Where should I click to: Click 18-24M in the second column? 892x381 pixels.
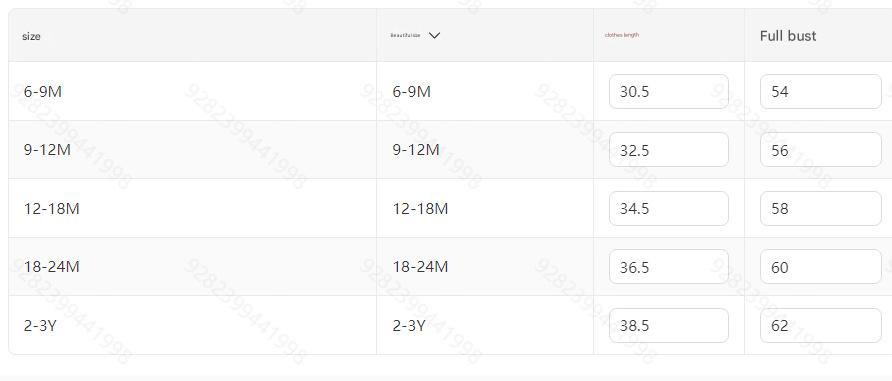(420, 267)
